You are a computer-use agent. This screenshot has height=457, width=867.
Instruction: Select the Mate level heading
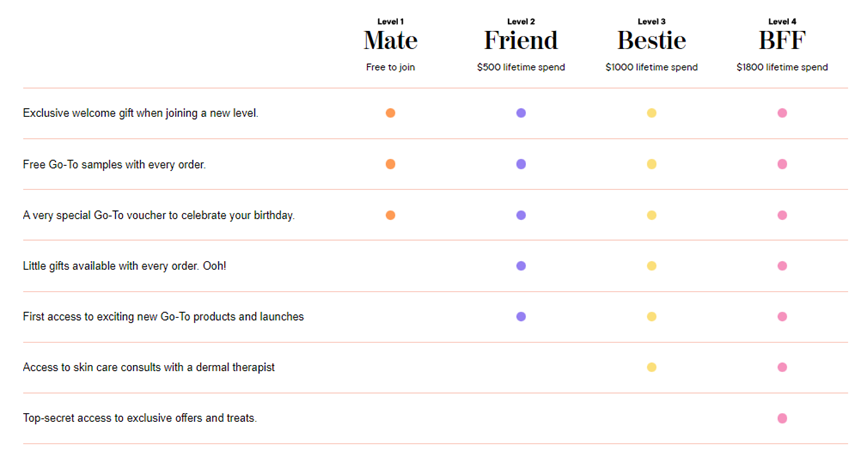coord(390,40)
